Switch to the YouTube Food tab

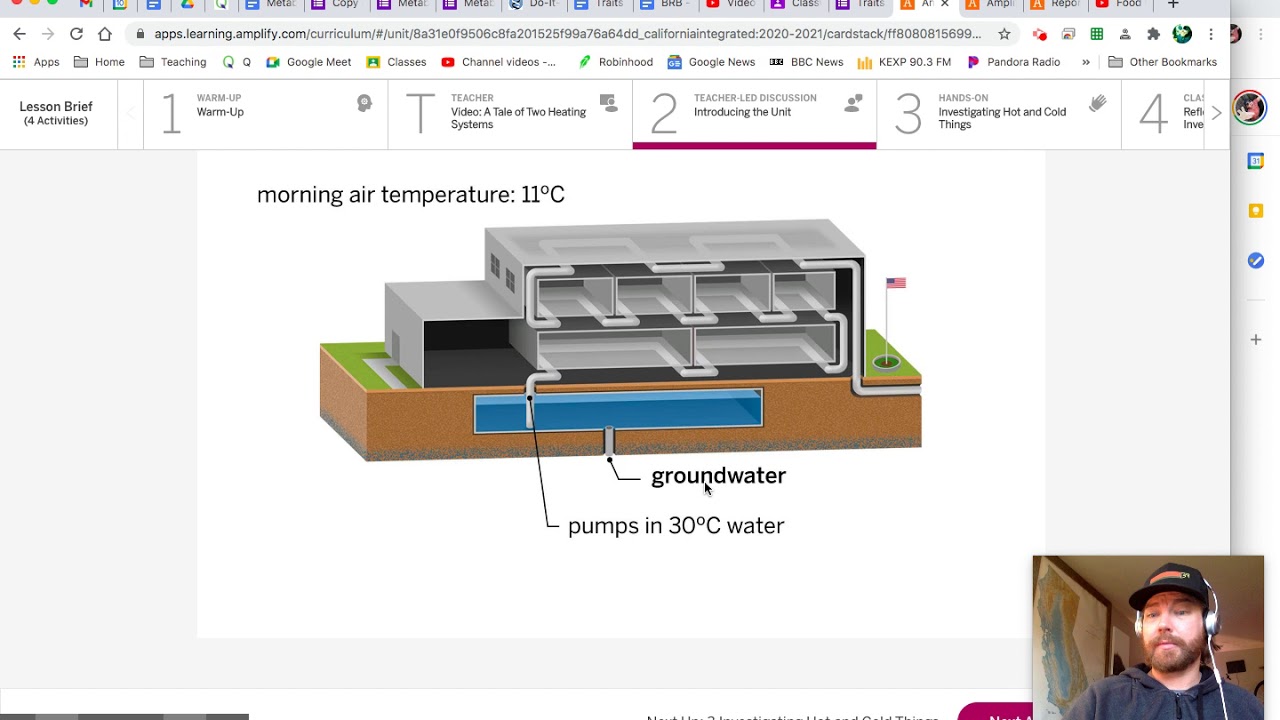(1118, 4)
